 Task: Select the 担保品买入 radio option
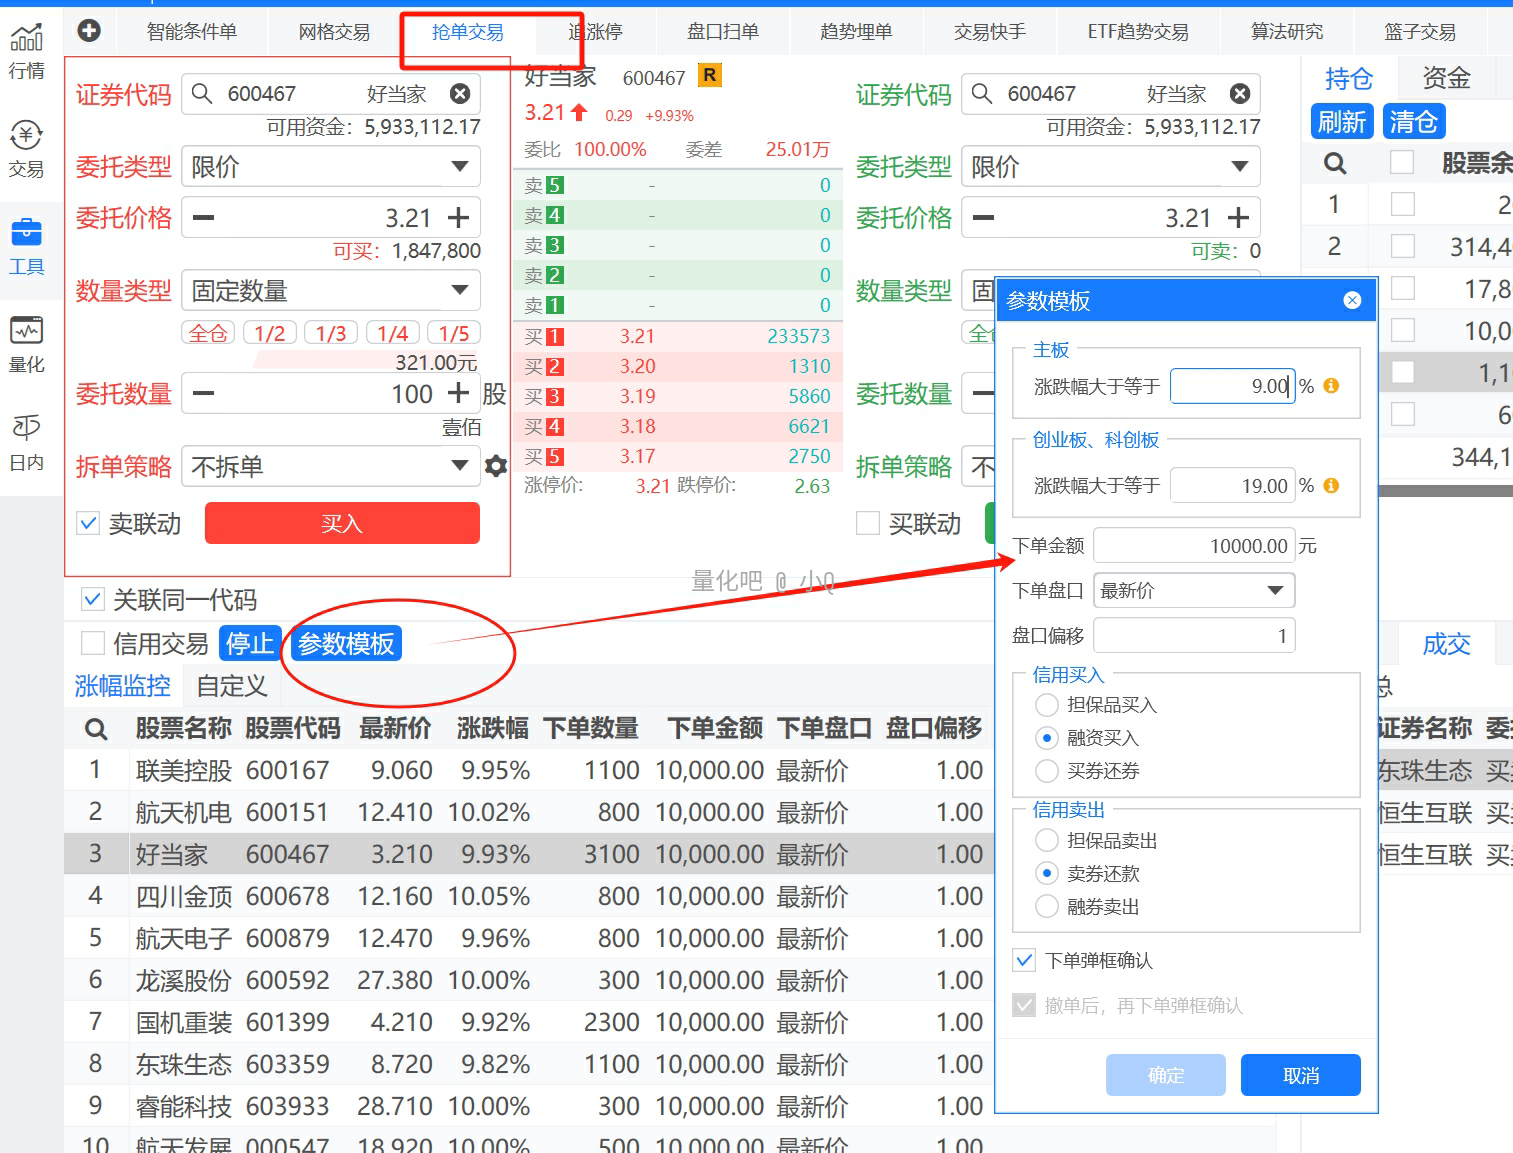pos(1047,705)
